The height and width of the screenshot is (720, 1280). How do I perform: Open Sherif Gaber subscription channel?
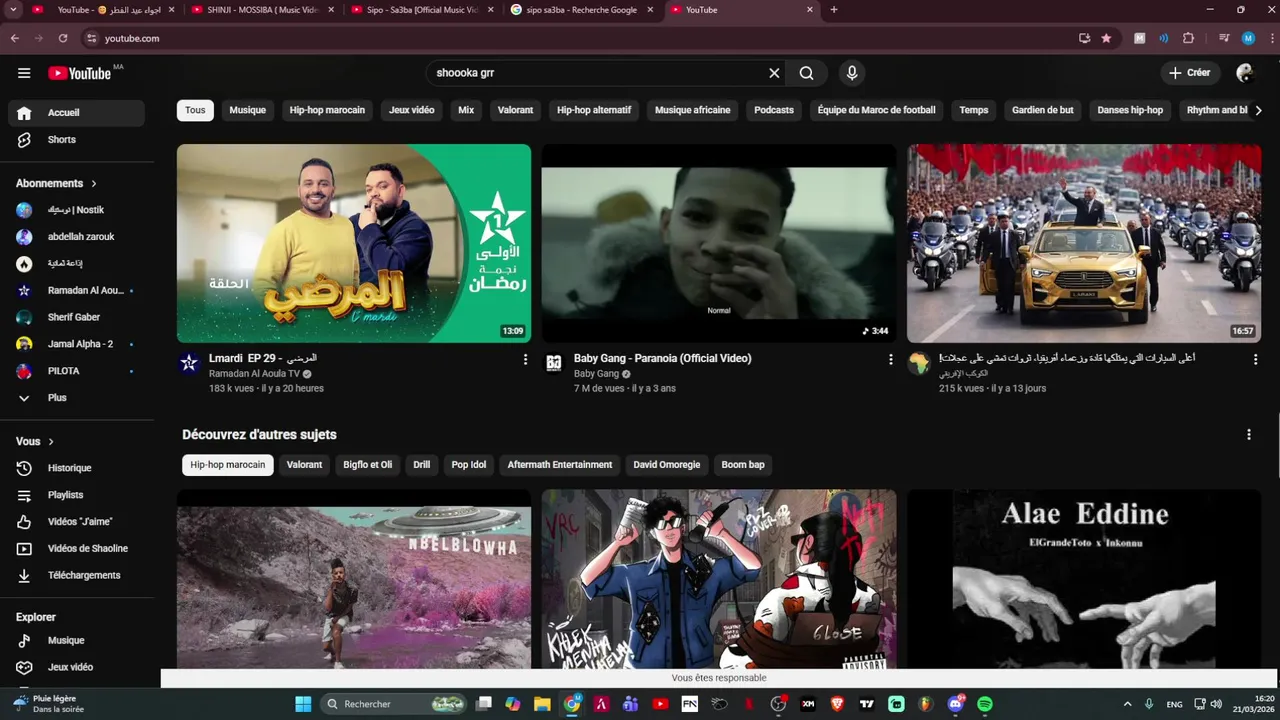pos(76,317)
